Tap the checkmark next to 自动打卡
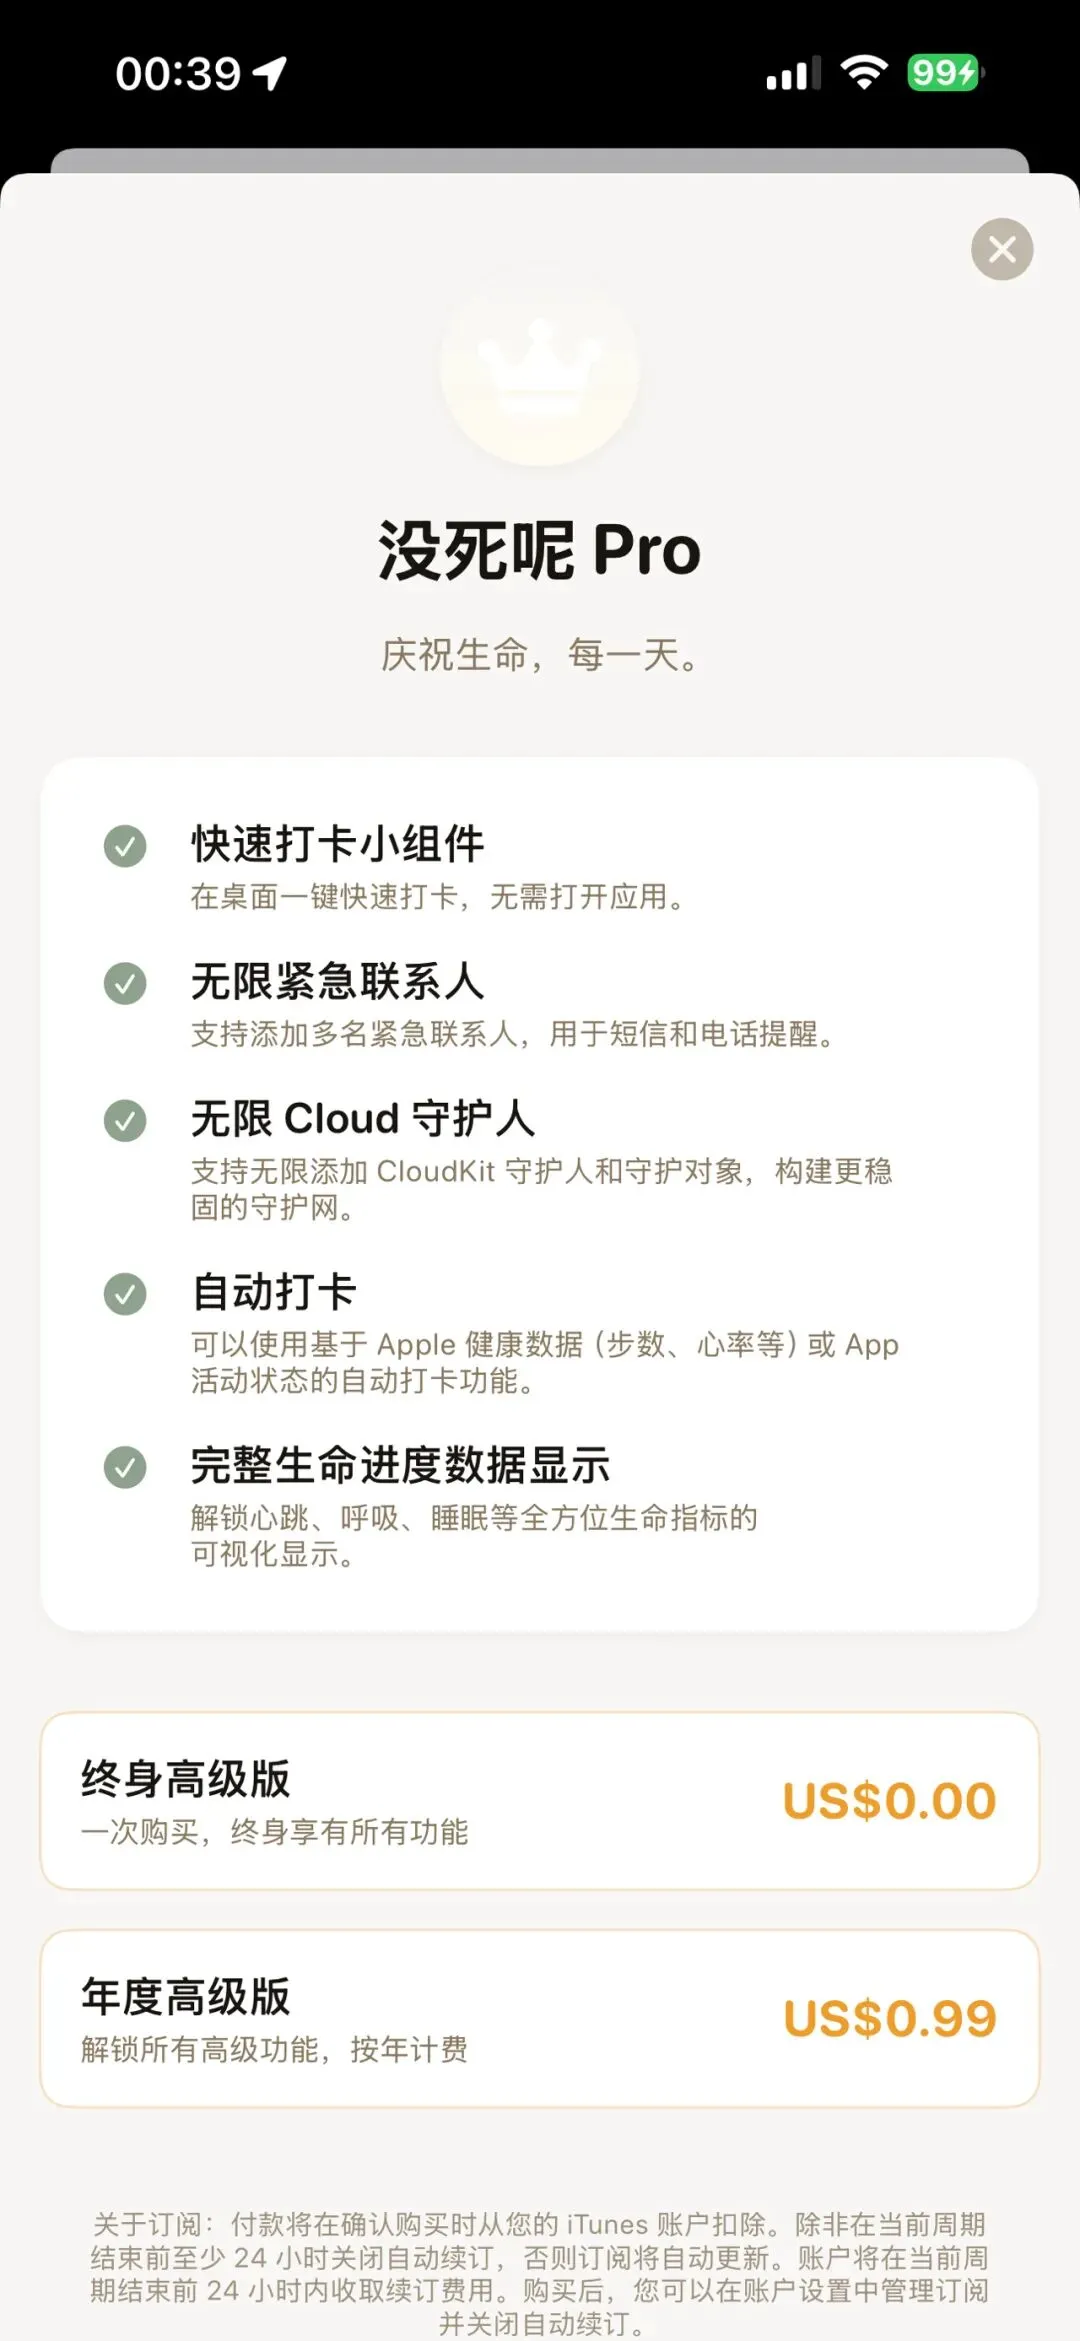1080x2341 pixels. pos(125,1294)
